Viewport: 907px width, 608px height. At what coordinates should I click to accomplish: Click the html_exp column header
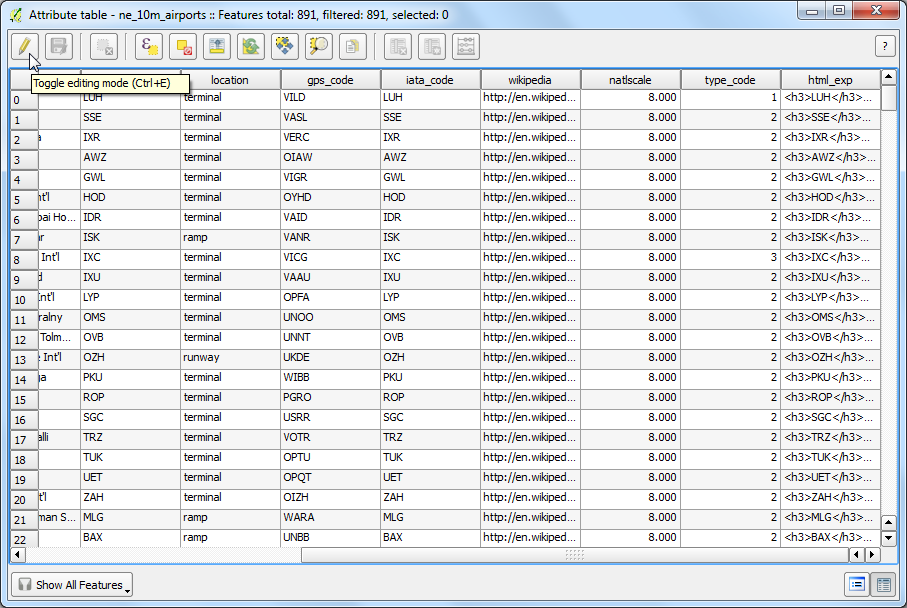pos(830,80)
